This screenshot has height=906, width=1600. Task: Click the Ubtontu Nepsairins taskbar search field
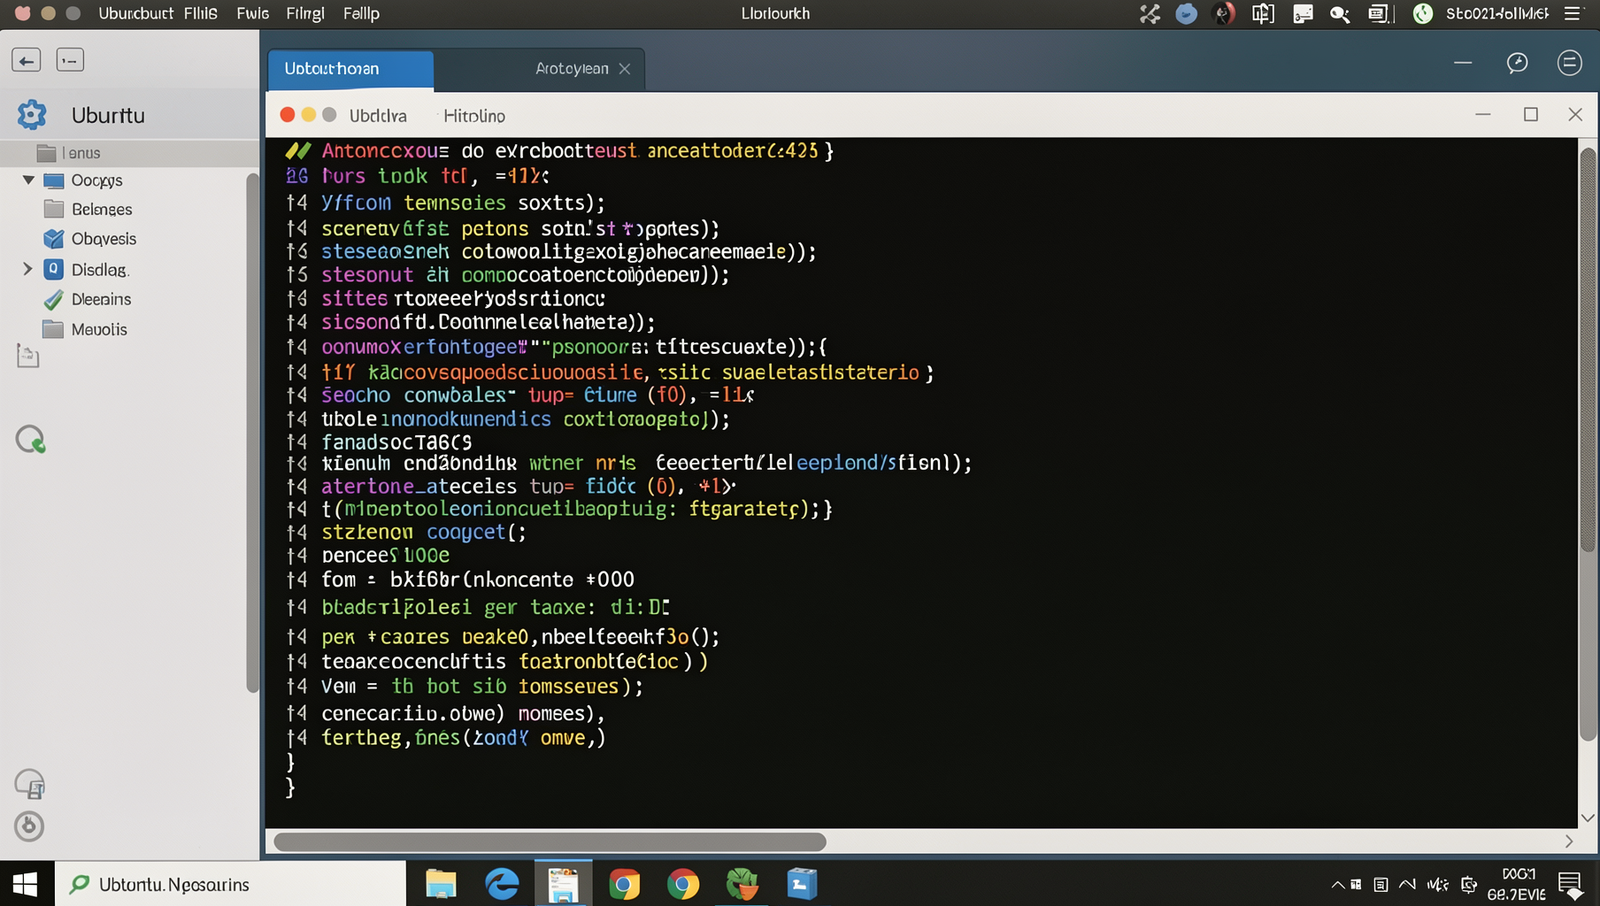[230, 884]
